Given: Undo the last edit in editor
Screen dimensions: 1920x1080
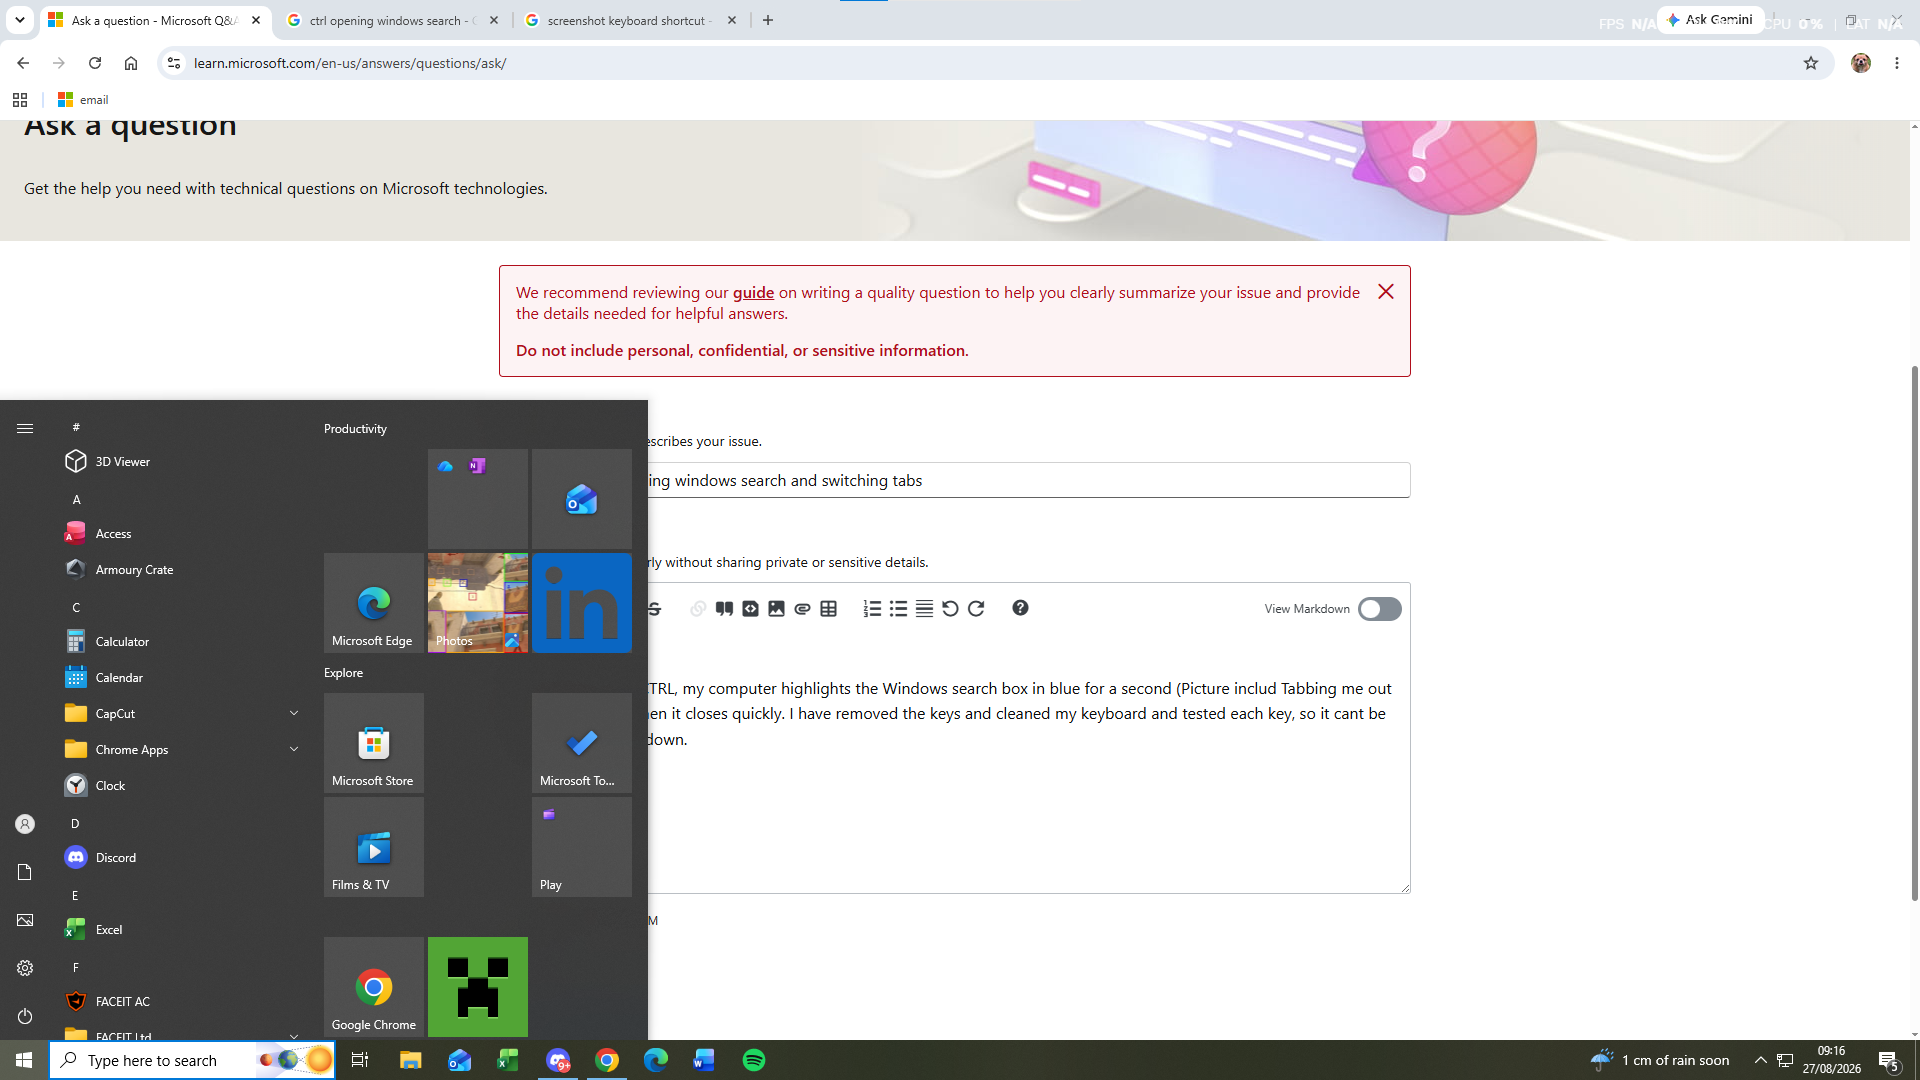Looking at the screenshot, I should [x=950, y=609].
